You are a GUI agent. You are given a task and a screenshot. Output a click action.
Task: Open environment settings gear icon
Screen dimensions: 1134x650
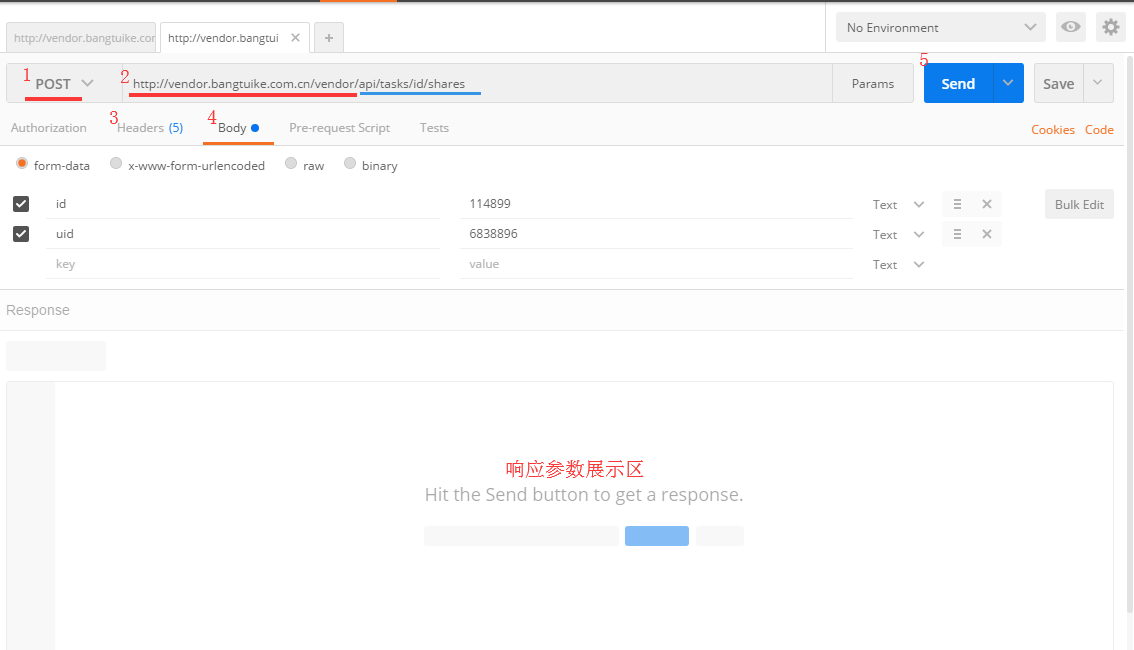coord(1110,27)
